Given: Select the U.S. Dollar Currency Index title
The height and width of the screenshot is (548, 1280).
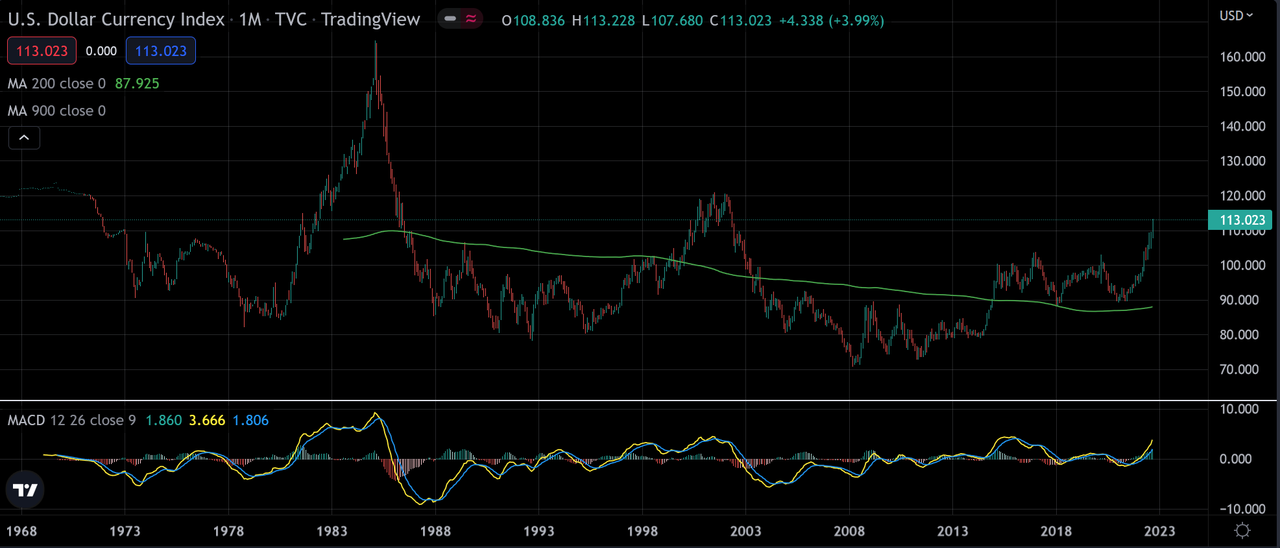Looking at the screenshot, I should pos(116,20).
